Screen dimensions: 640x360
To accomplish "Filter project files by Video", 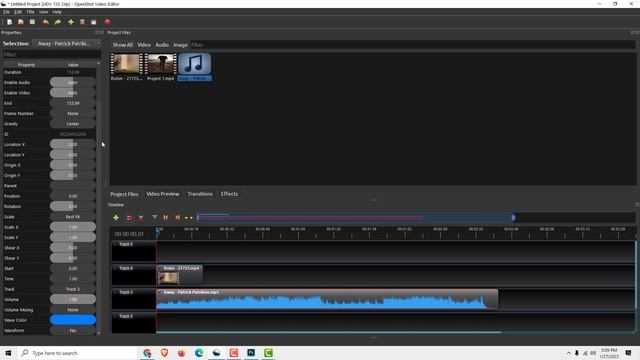I will [144, 45].
